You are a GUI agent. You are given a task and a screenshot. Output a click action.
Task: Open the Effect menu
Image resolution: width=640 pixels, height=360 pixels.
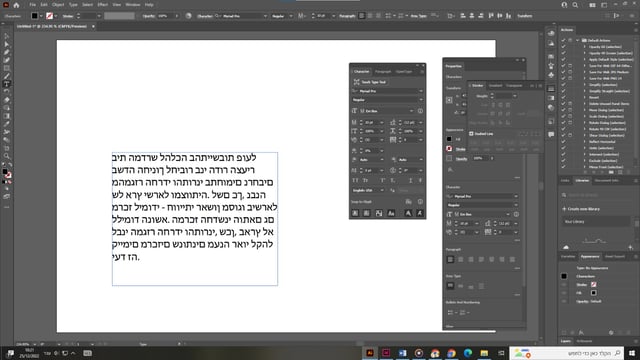102,5
